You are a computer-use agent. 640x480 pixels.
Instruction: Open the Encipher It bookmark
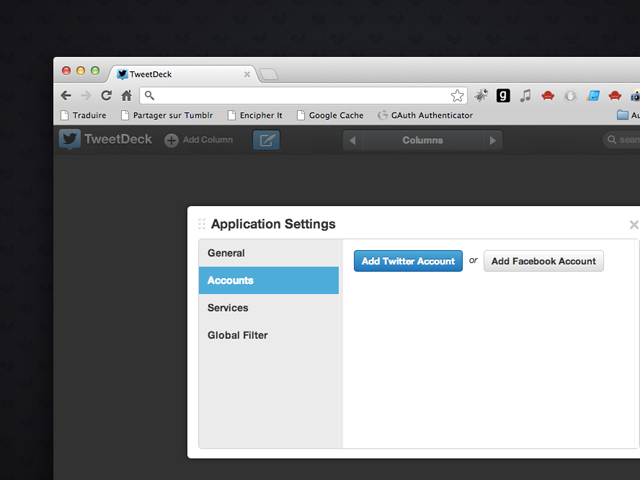255,116
